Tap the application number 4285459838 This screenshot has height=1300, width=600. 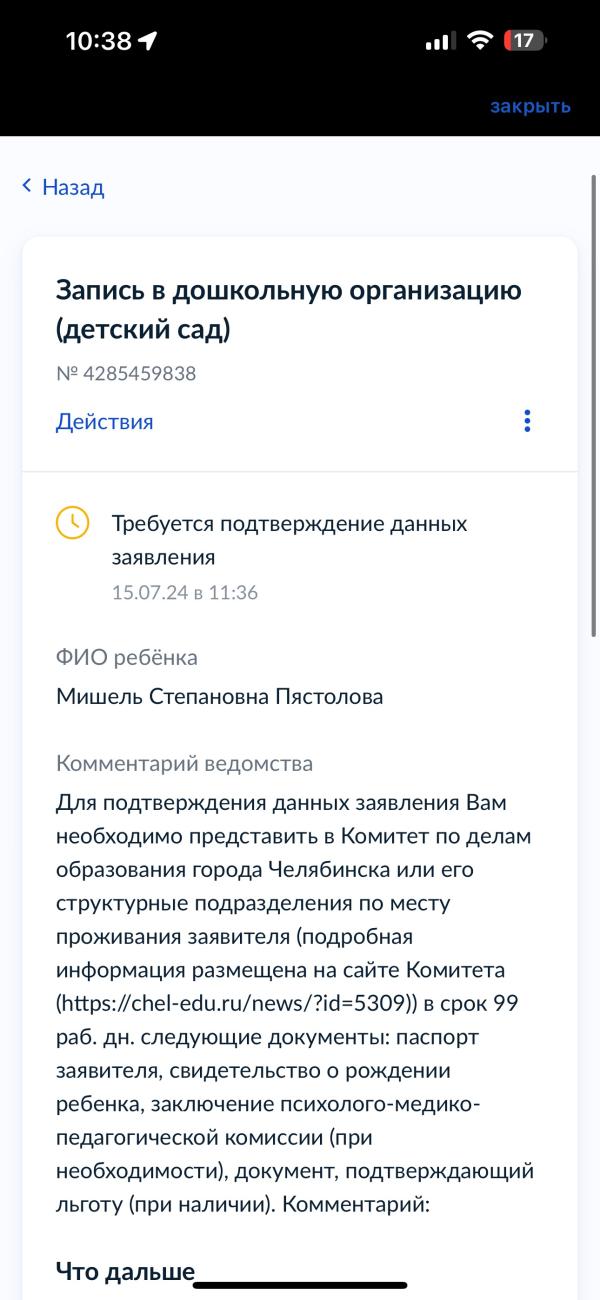coord(126,374)
